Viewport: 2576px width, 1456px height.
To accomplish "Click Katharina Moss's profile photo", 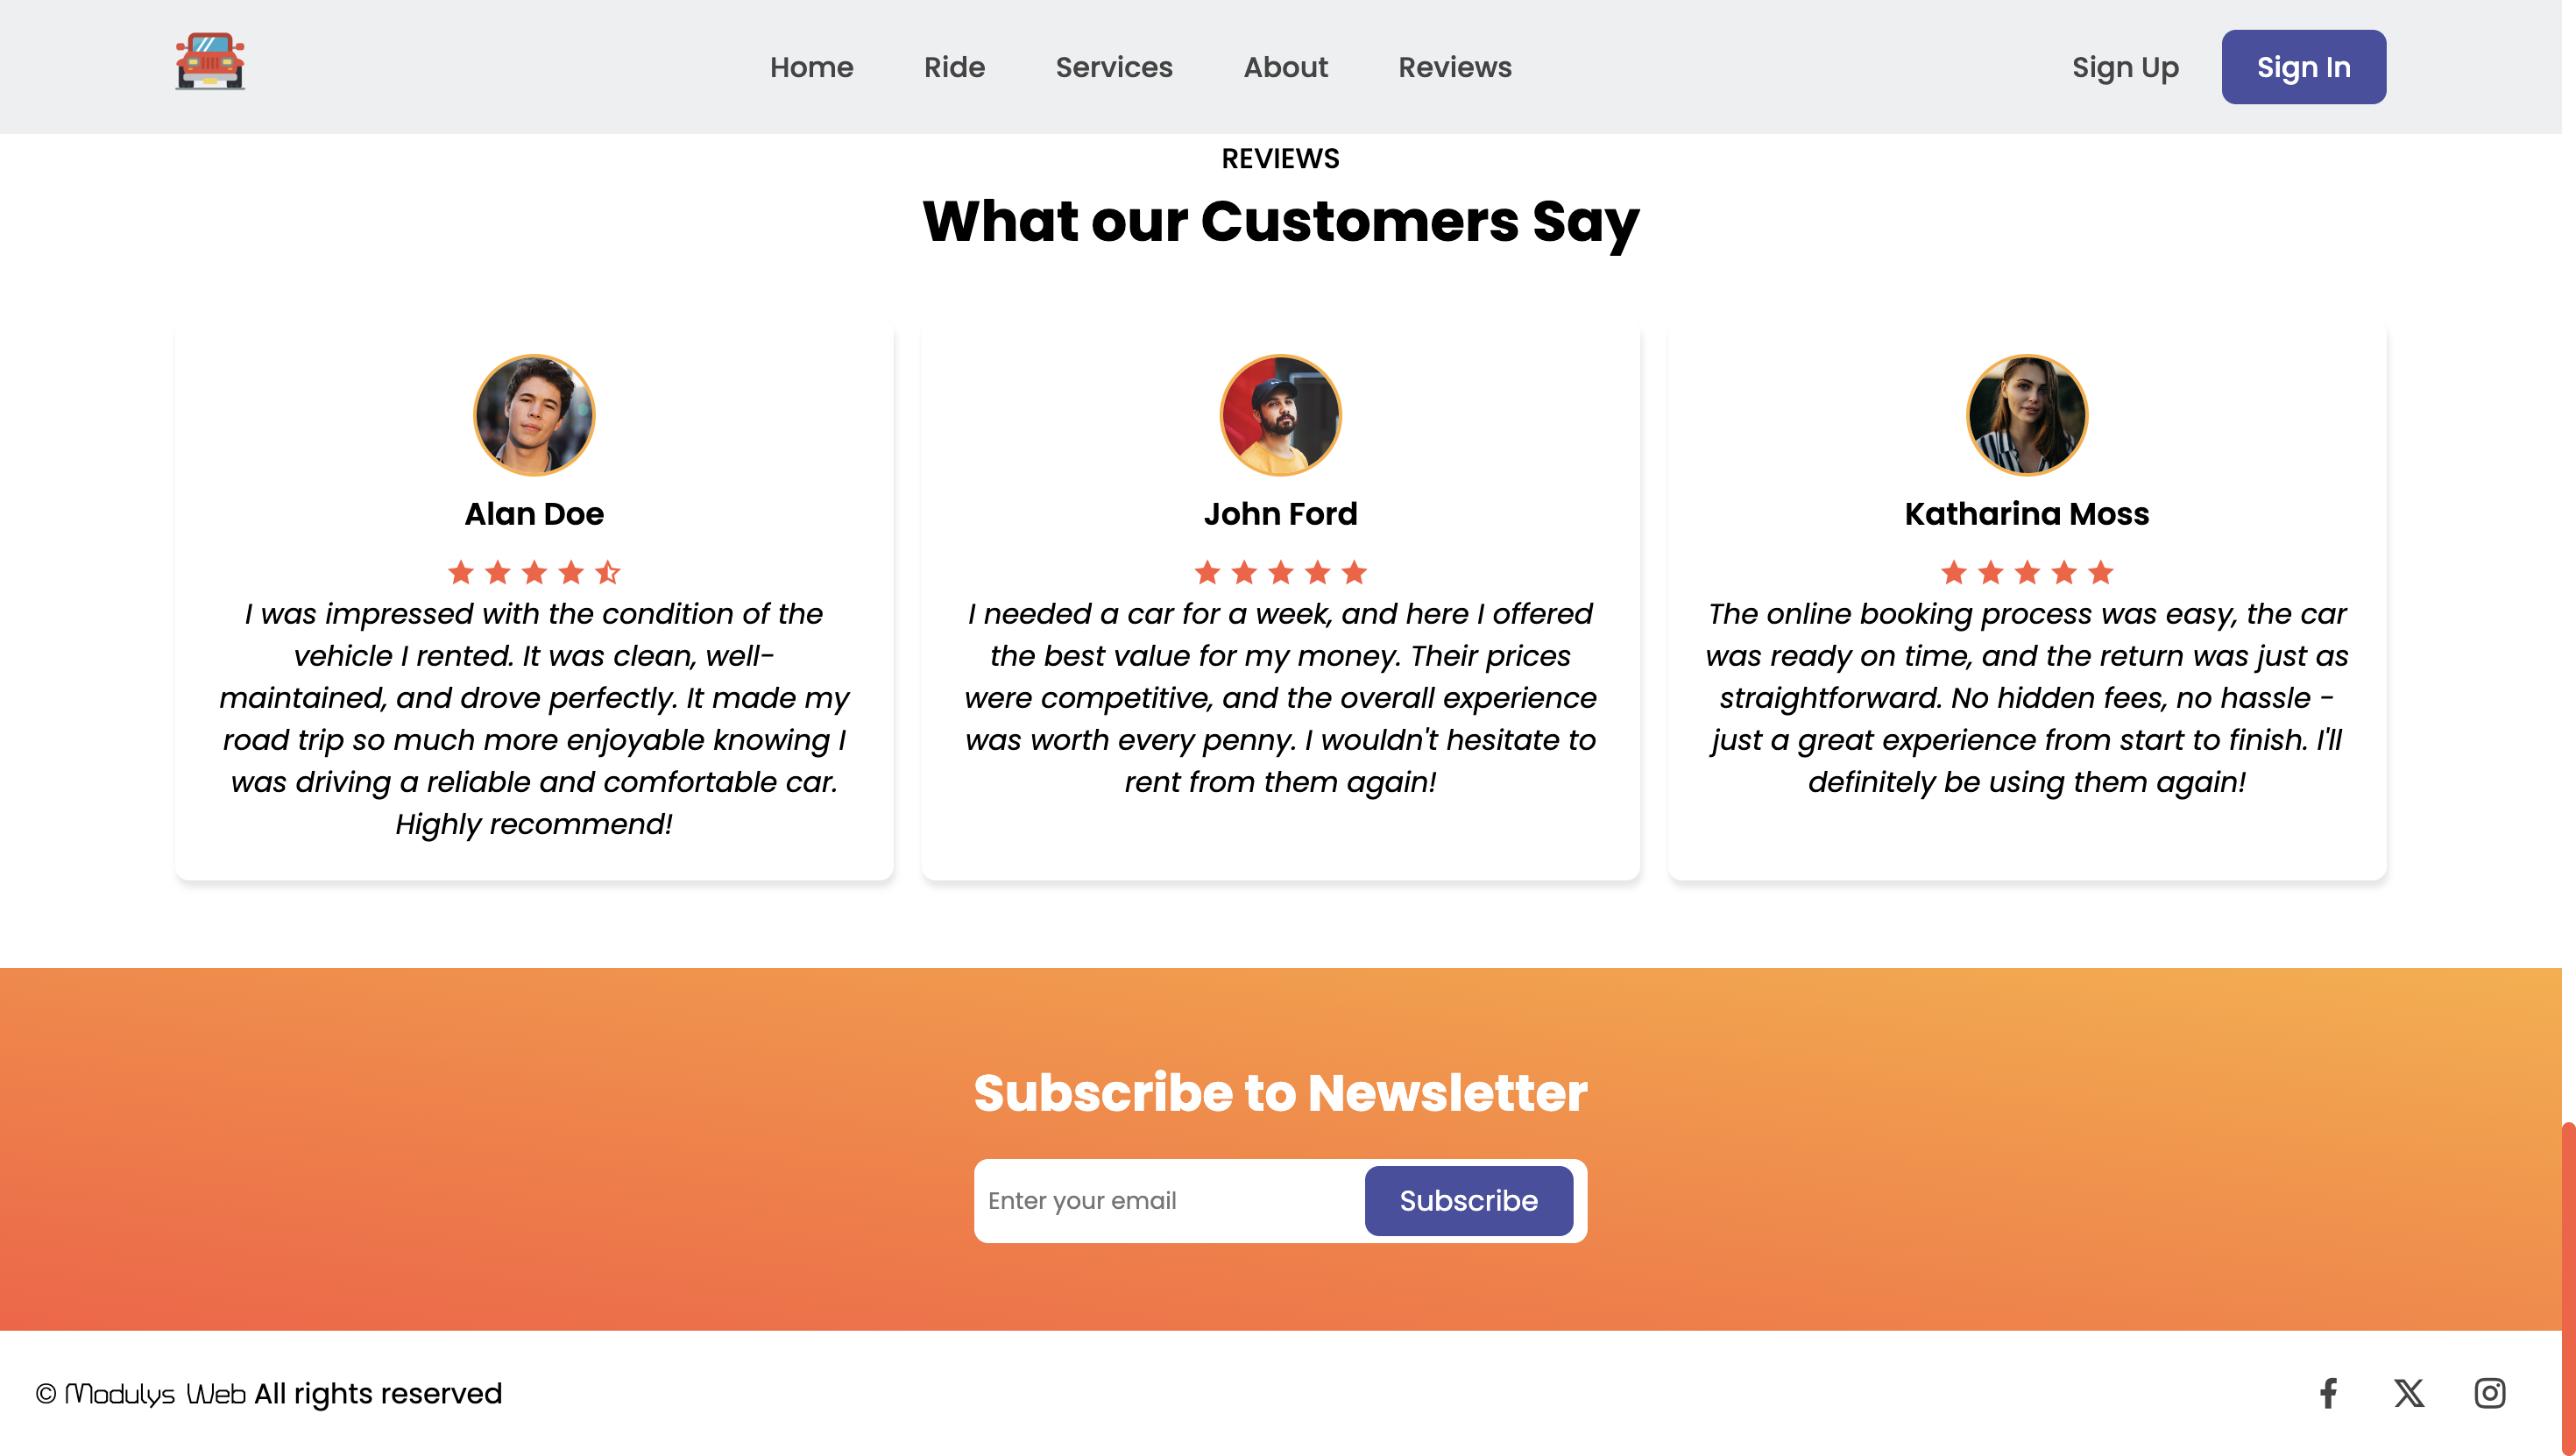I will coord(2027,415).
